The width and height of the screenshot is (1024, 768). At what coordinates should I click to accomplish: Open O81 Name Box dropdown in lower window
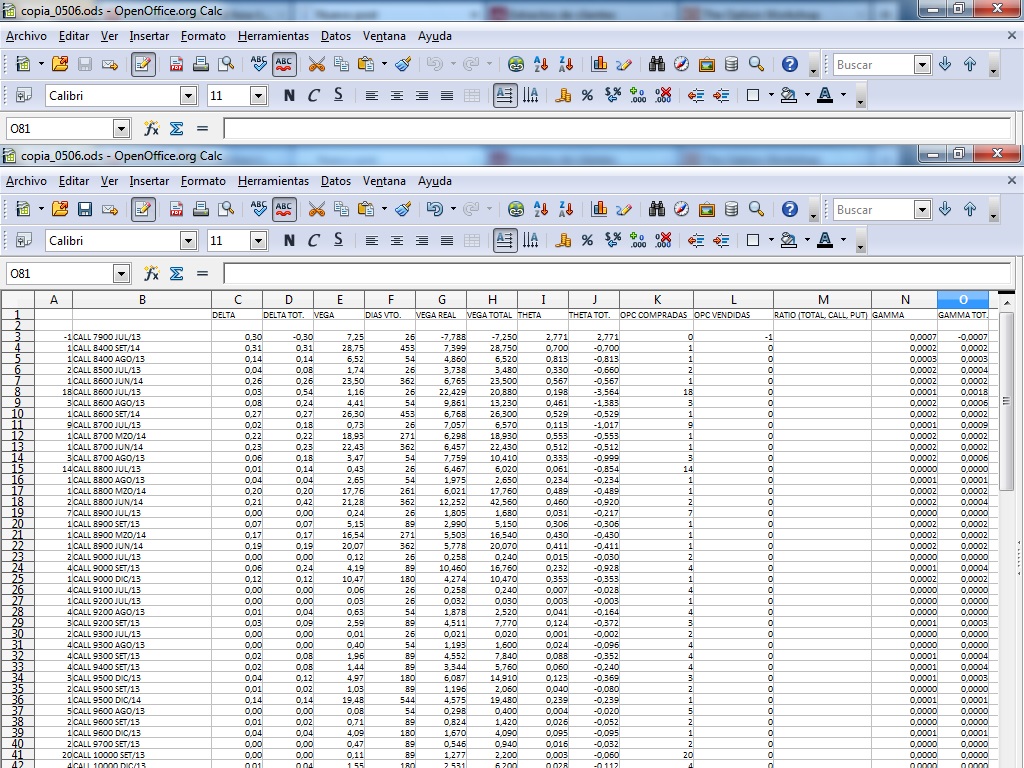[121, 274]
